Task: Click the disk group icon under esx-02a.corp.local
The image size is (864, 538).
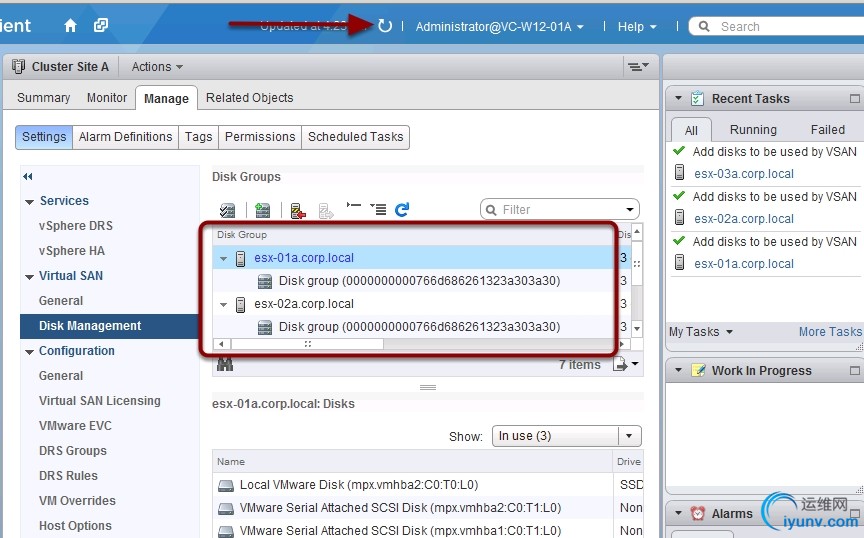Action: pos(265,327)
